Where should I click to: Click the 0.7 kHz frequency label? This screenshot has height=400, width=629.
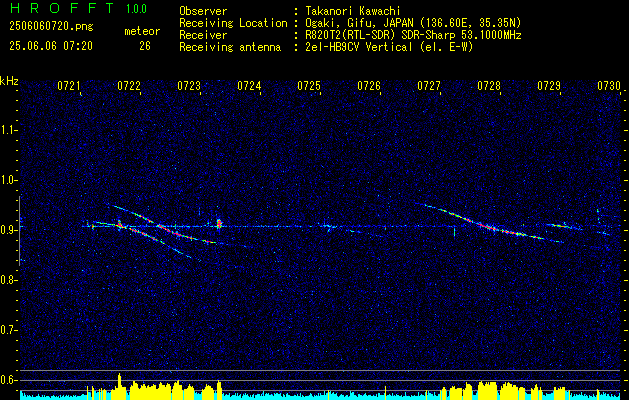click(x=8, y=330)
